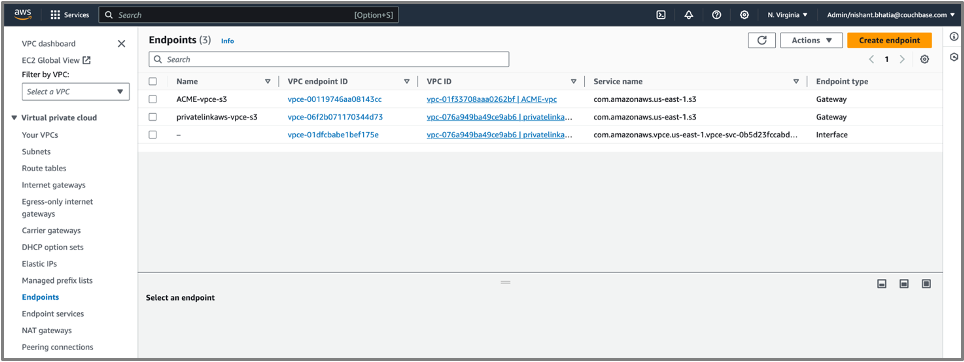Viewport: 964px width, 362px height.
Task: Go to Elastic IPs
Action: pos(39,264)
